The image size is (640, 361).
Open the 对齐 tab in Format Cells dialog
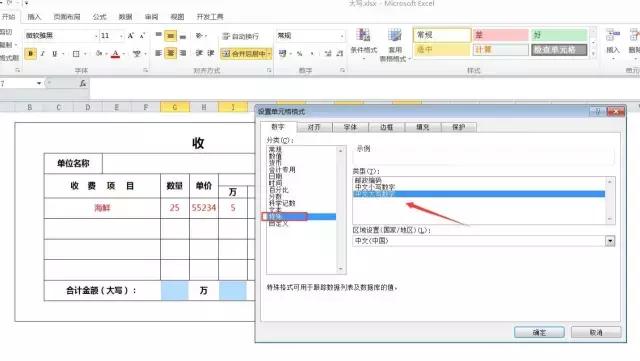(314, 127)
